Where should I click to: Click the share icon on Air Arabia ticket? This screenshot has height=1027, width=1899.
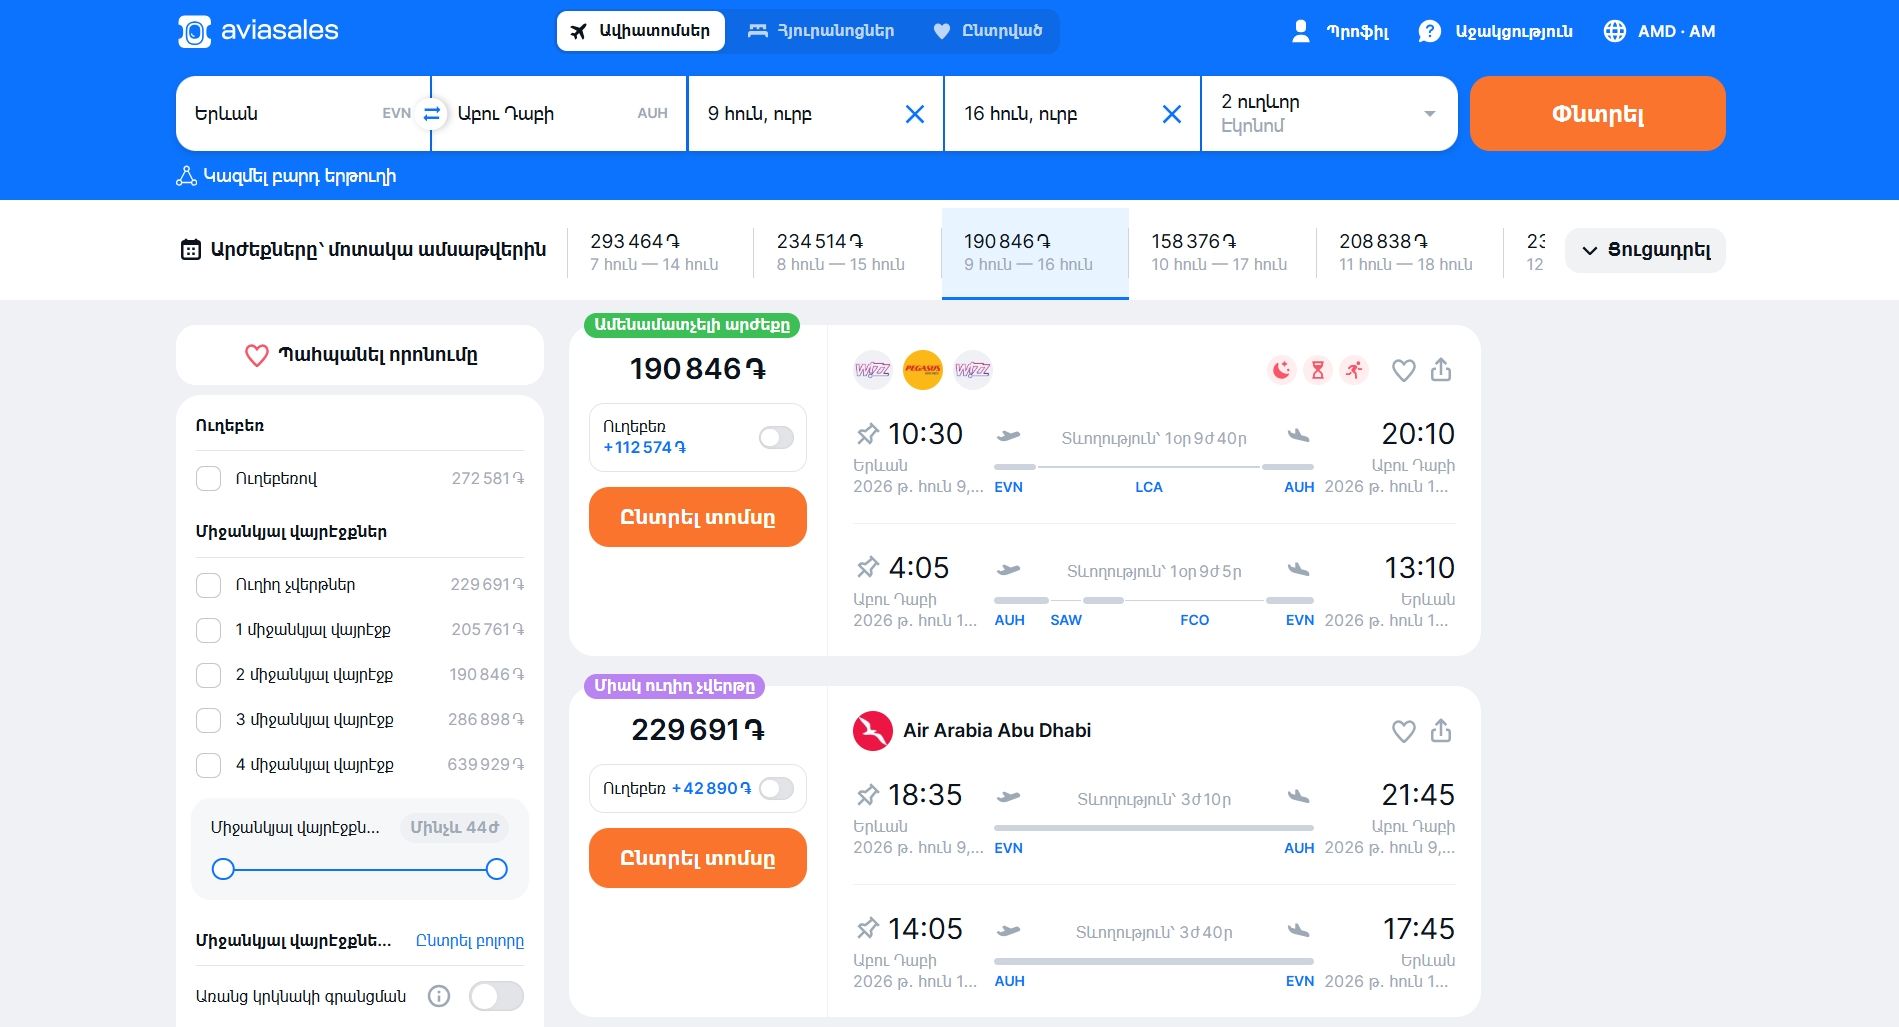(1440, 731)
